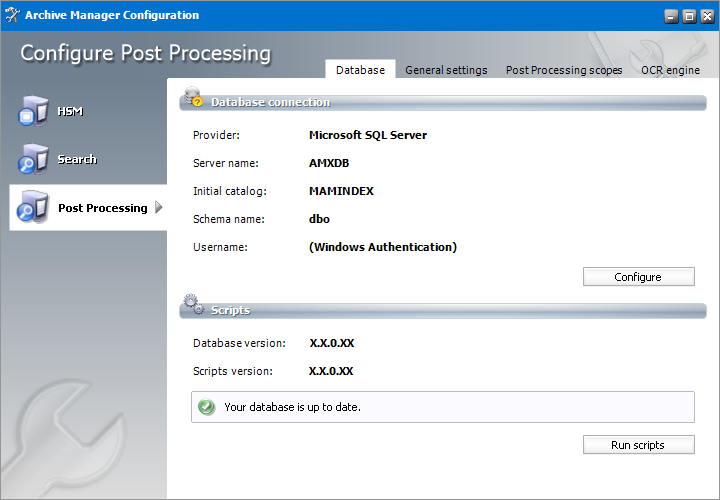Close the Archive Manager Configuration window
This screenshot has height=500, width=720.
point(705,16)
